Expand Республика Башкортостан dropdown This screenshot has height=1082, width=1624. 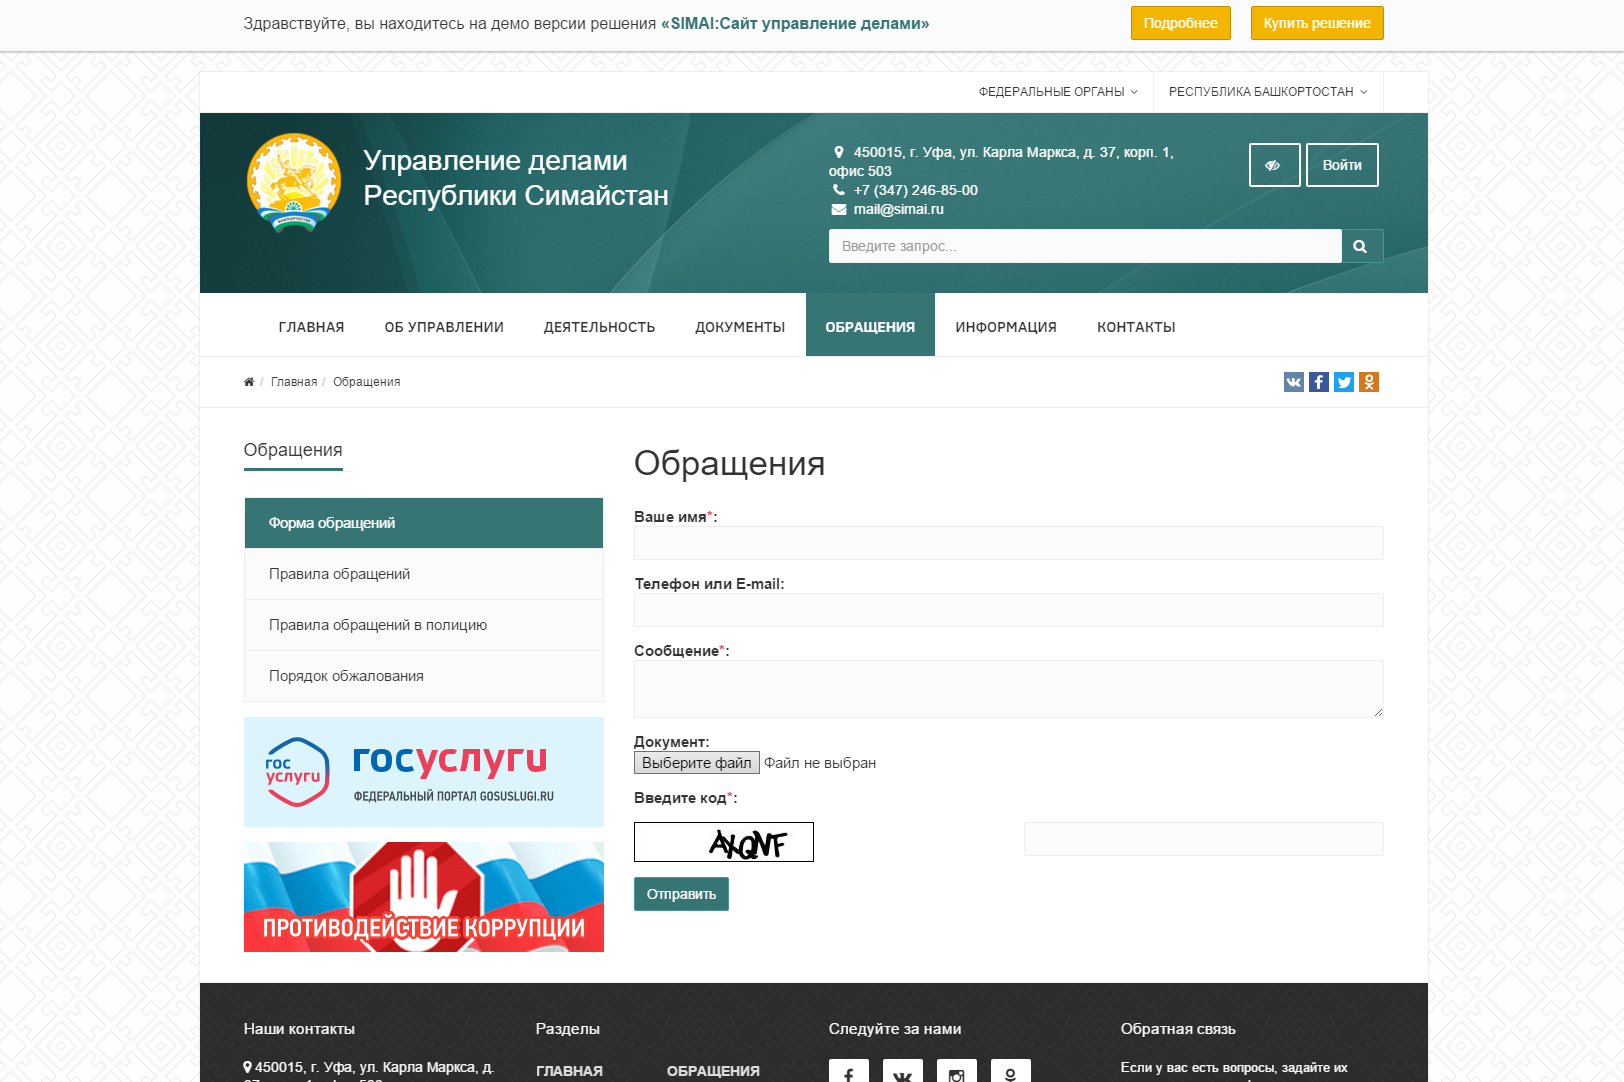[x=1268, y=92]
